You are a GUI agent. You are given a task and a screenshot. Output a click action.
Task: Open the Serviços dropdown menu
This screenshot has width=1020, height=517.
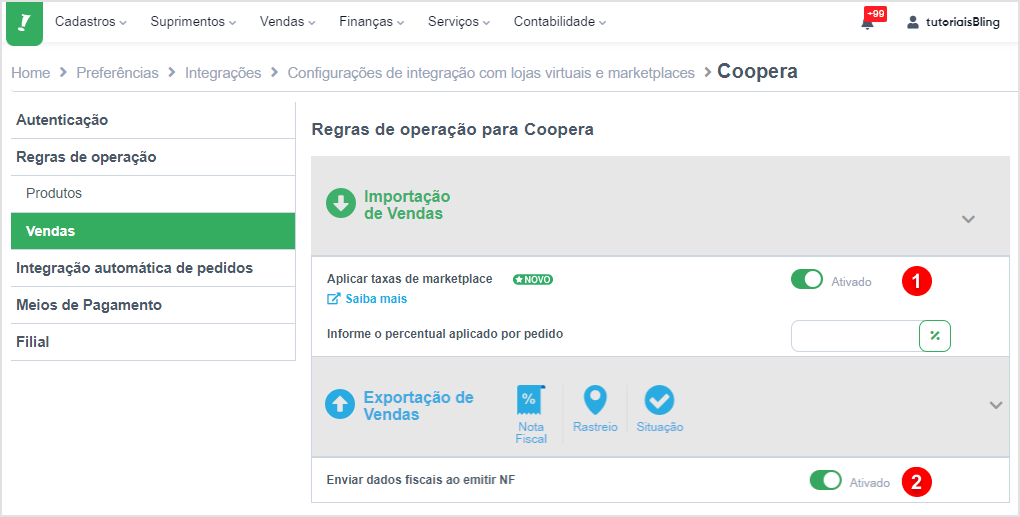pos(459,21)
